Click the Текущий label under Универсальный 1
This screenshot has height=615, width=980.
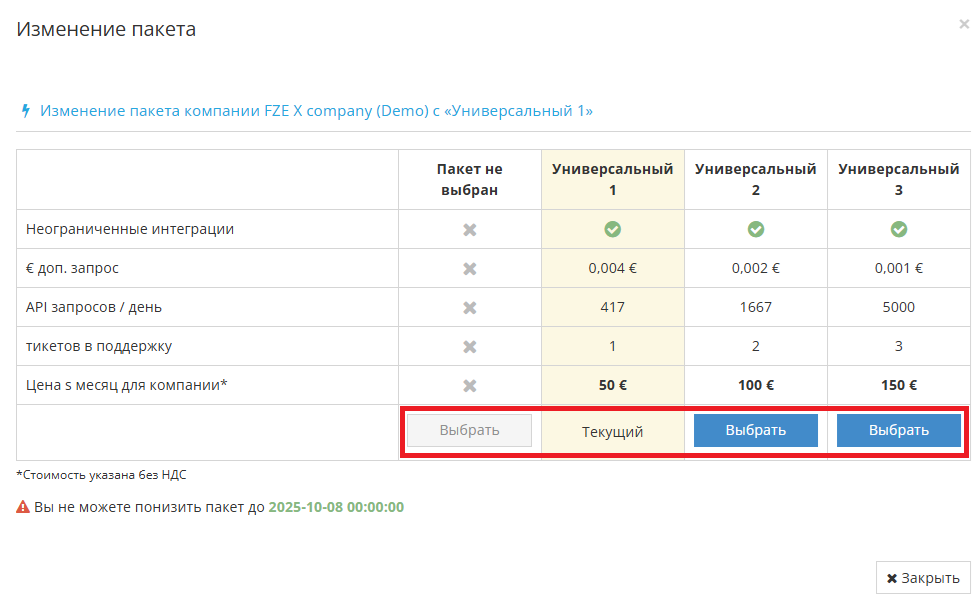(x=612, y=432)
